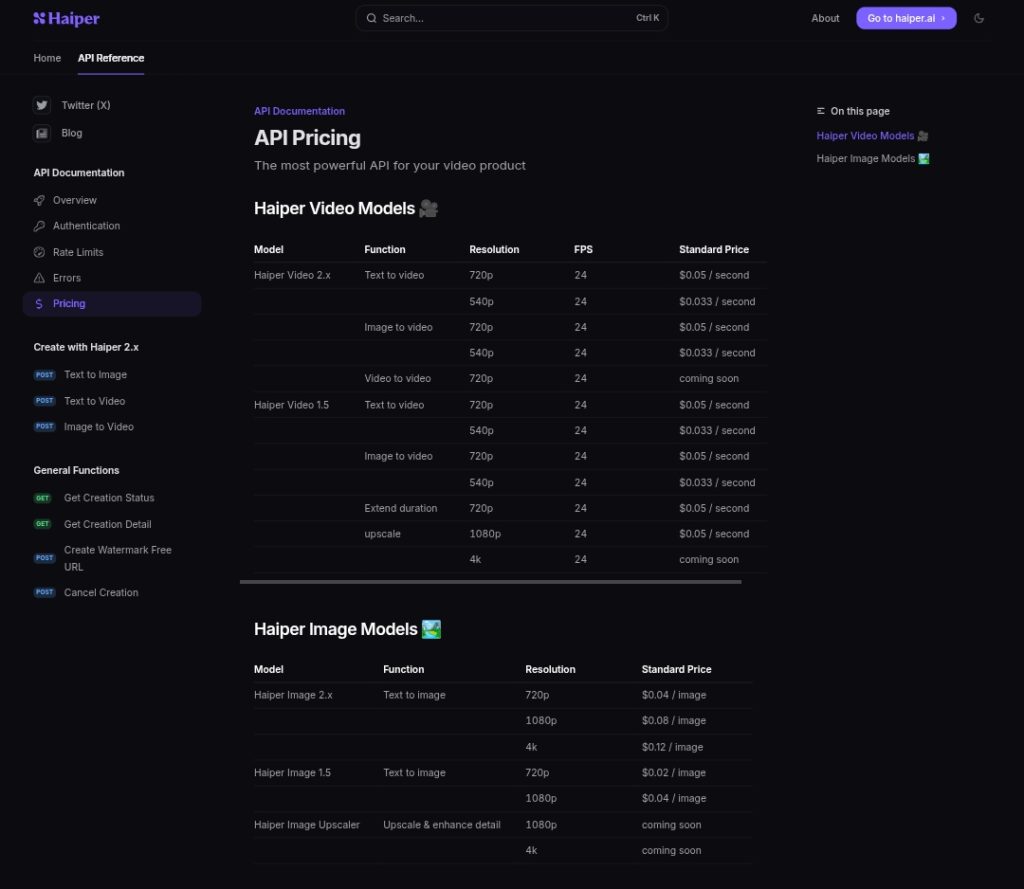Toggle dark mode with the moon icon
Viewport: 1024px width, 889px height.
pyautogui.click(x=979, y=17)
